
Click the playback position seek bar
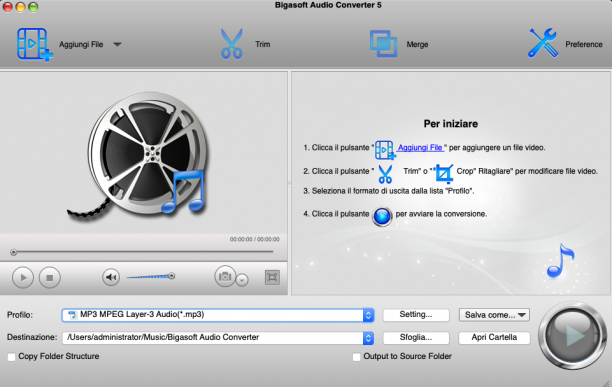tap(143, 252)
